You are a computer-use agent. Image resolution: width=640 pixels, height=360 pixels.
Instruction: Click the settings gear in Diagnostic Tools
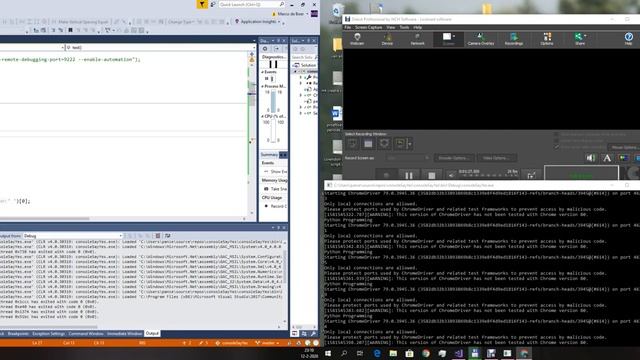coord(265,49)
